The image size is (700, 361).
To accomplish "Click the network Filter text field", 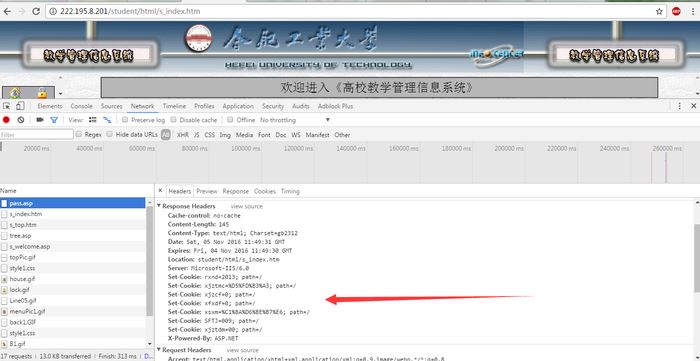I will (37, 134).
